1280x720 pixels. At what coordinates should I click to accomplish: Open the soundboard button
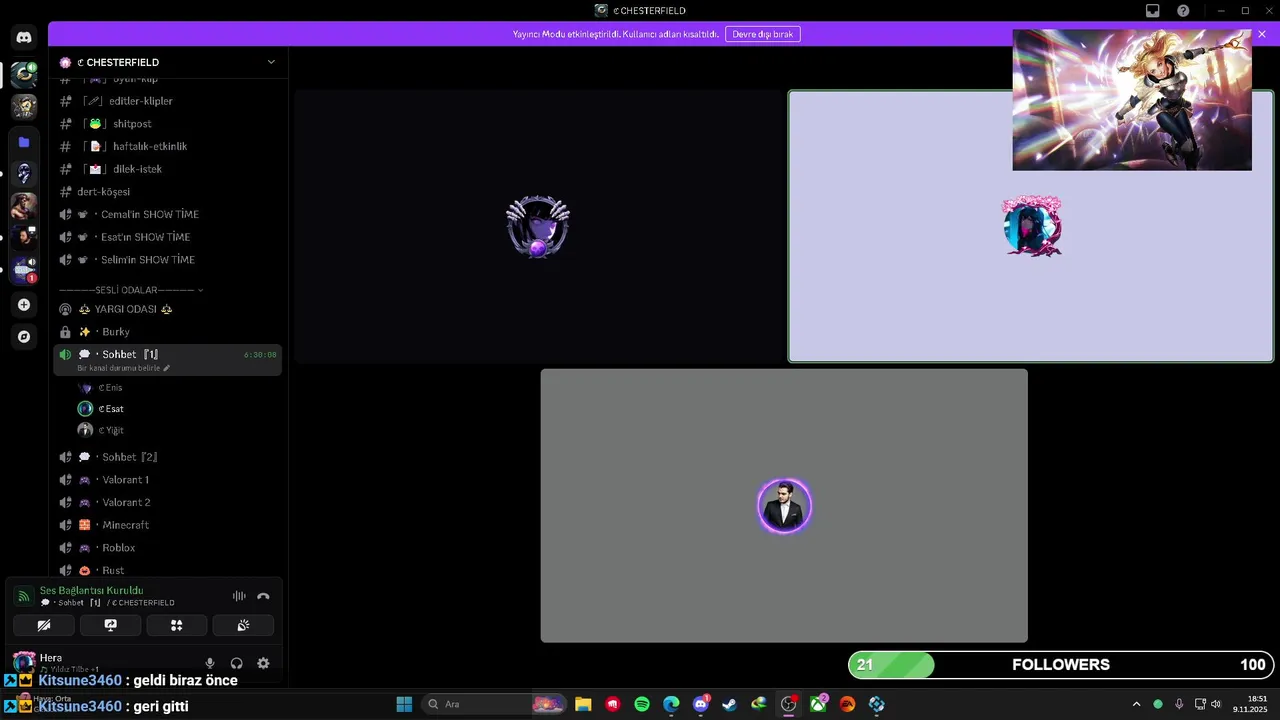pos(243,626)
